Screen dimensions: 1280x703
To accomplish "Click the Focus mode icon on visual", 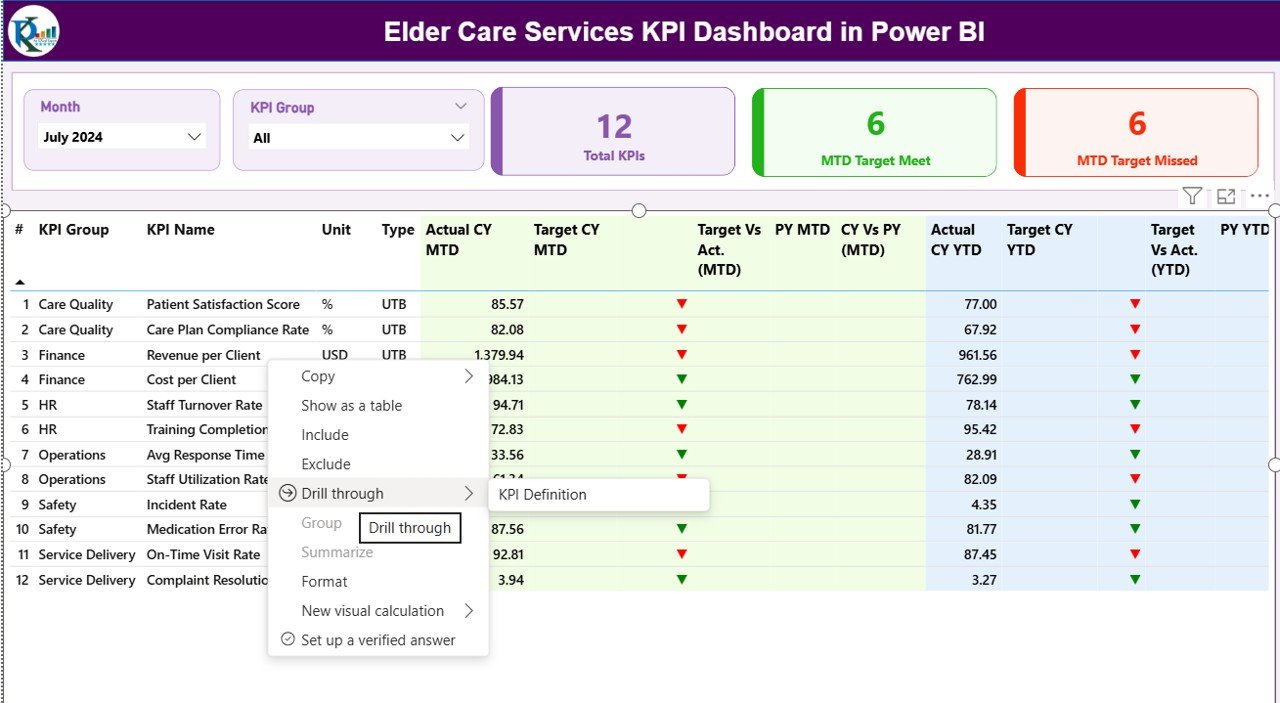I will [x=1226, y=196].
